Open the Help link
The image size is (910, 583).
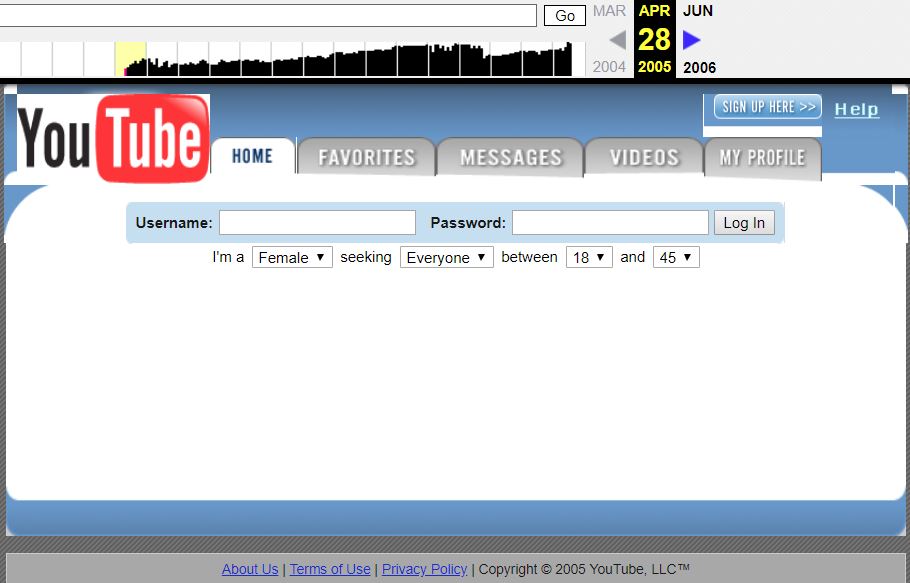857,109
